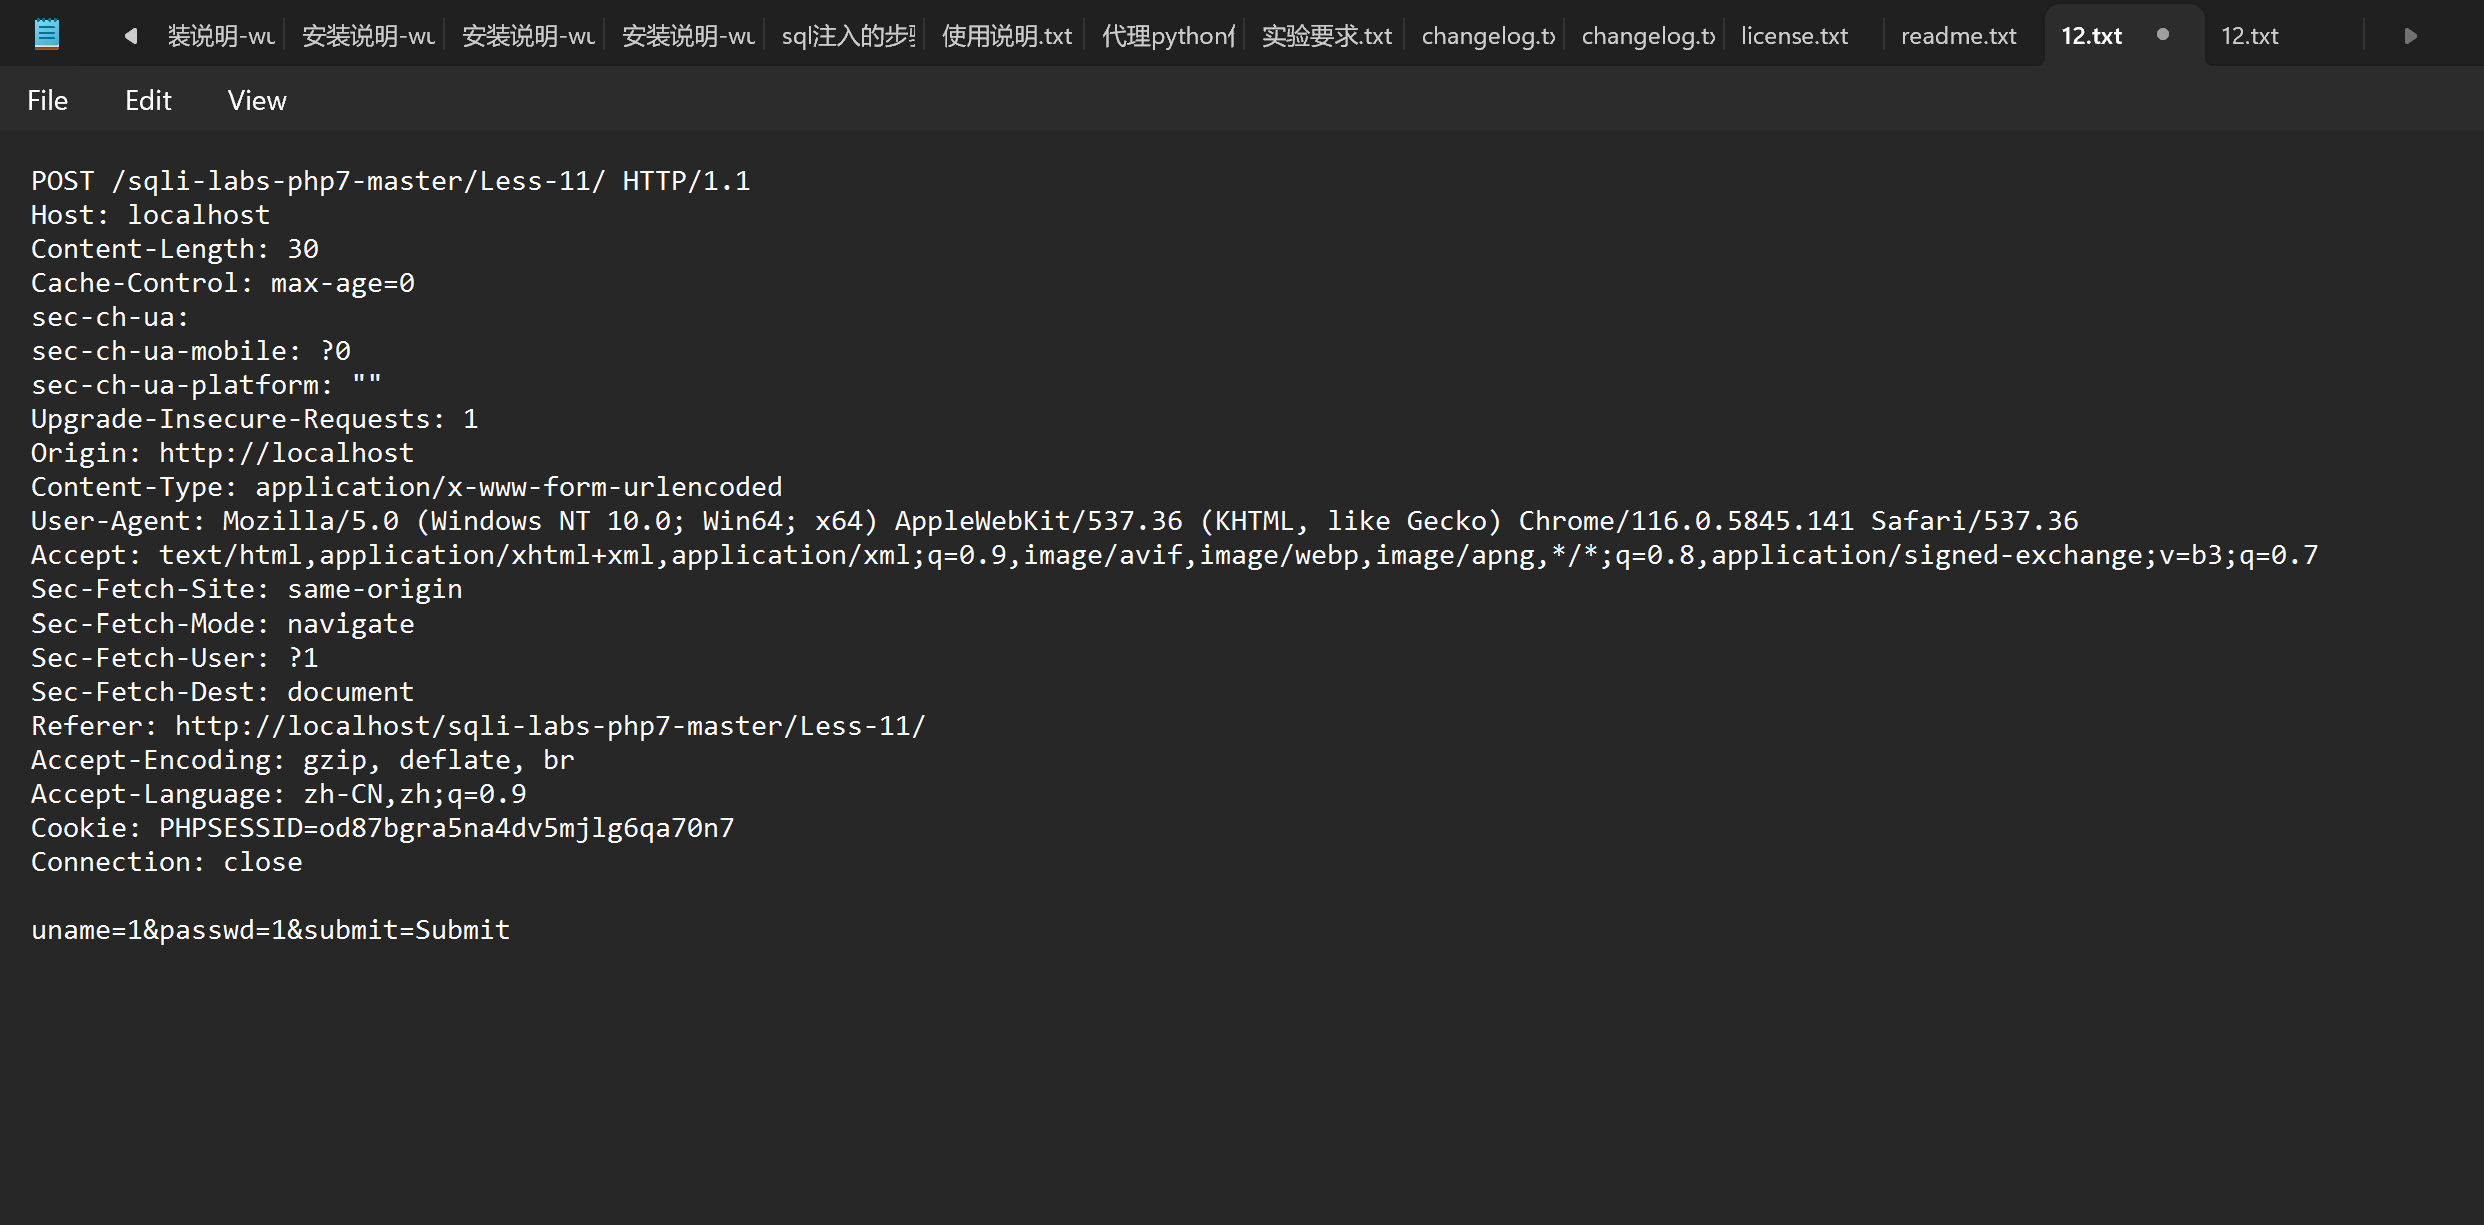The width and height of the screenshot is (2484, 1226).
Task: Open the View menu
Action: click(257, 101)
